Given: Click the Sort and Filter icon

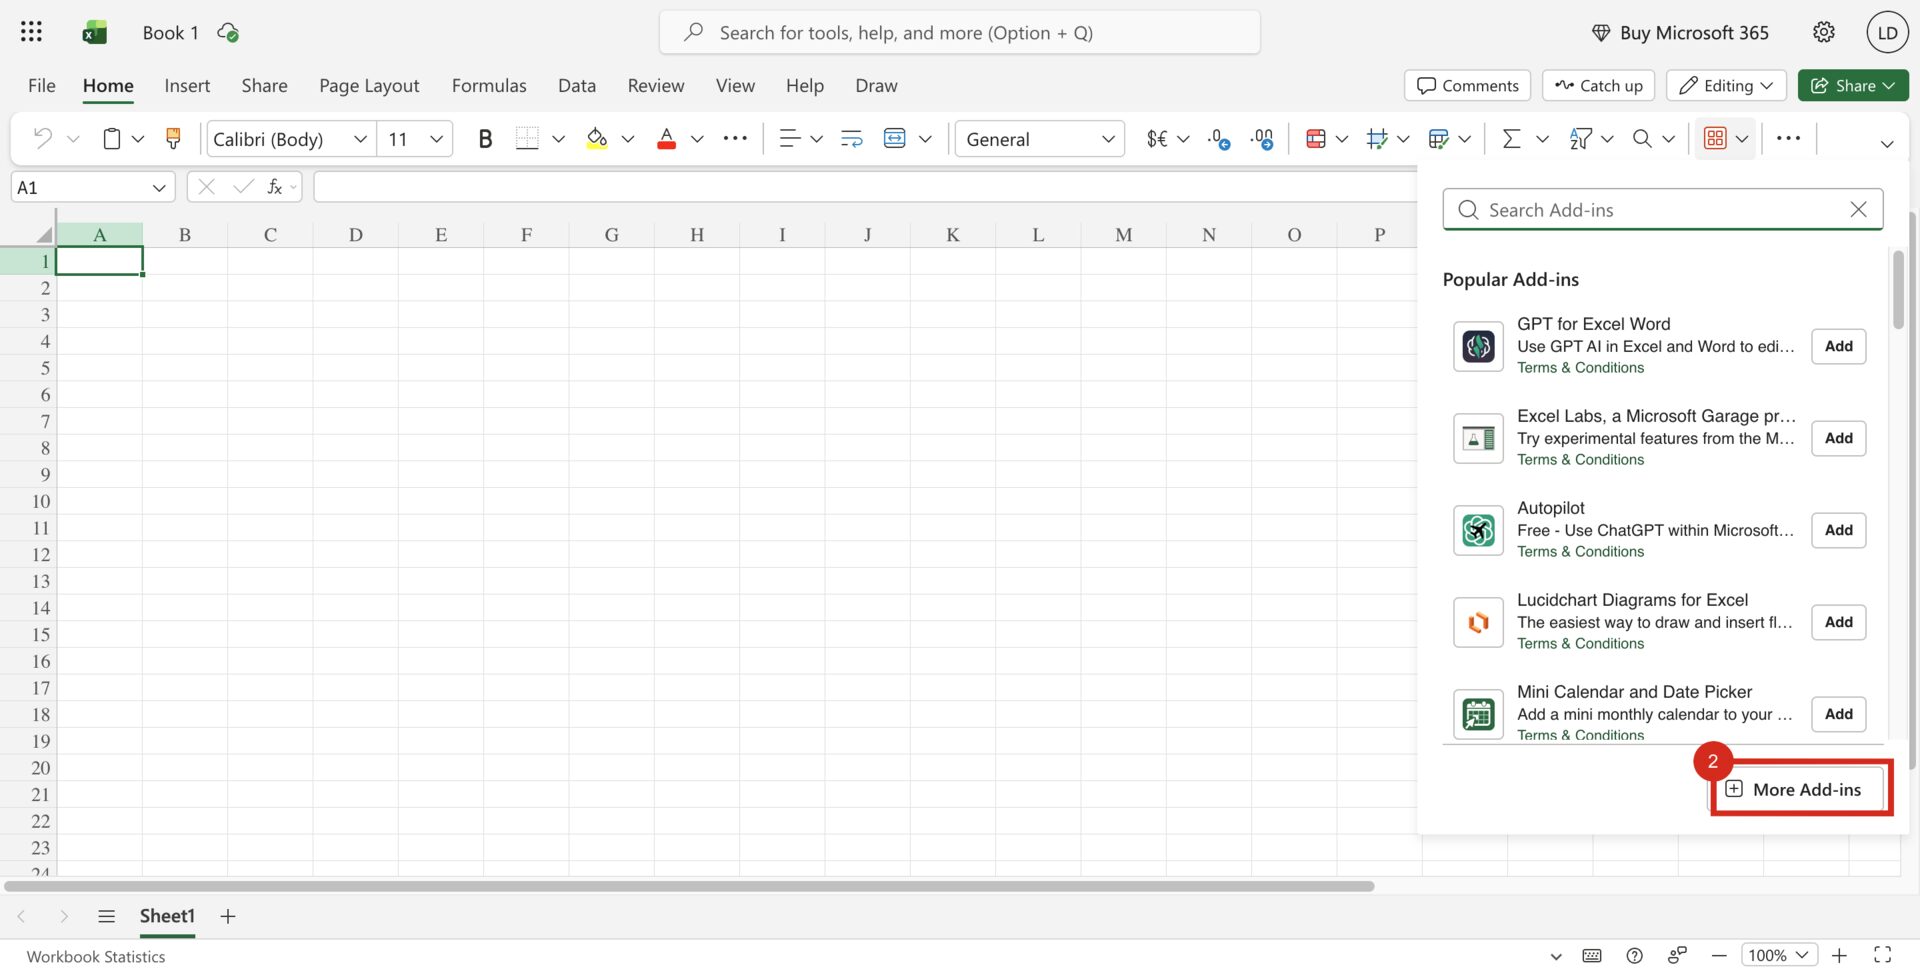Looking at the screenshot, I should [1581, 139].
